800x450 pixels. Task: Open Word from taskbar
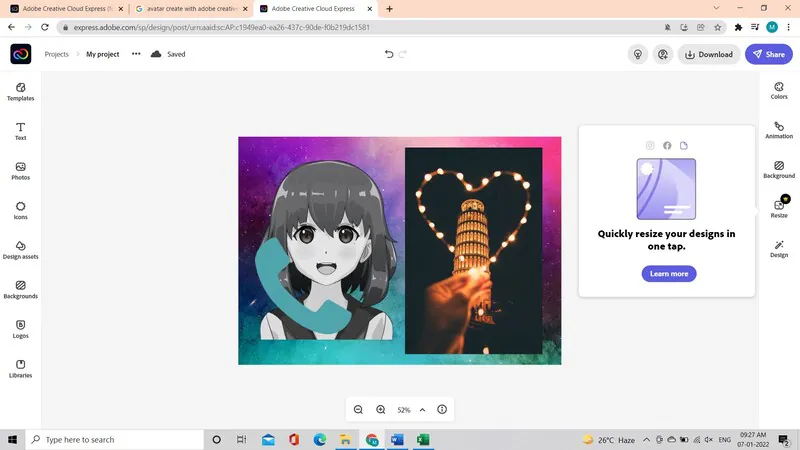pyautogui.click(x=397, y=439)
